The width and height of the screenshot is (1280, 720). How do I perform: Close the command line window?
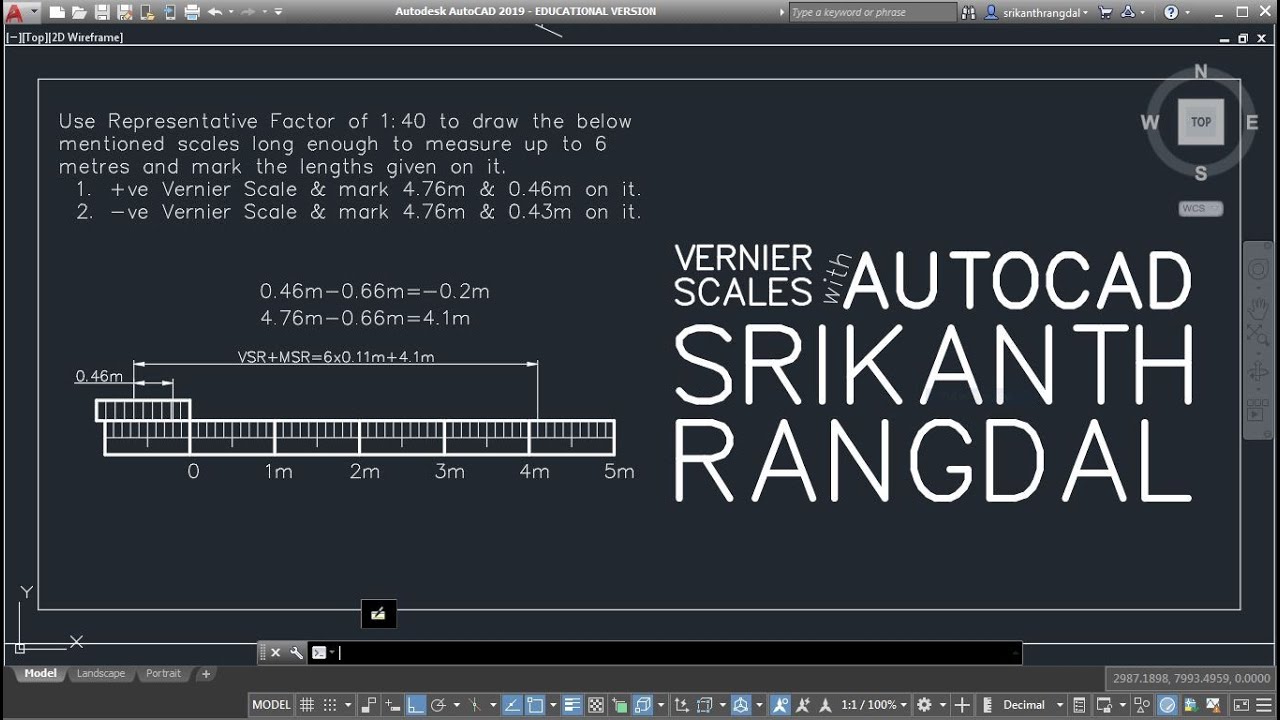click(276, 653)
